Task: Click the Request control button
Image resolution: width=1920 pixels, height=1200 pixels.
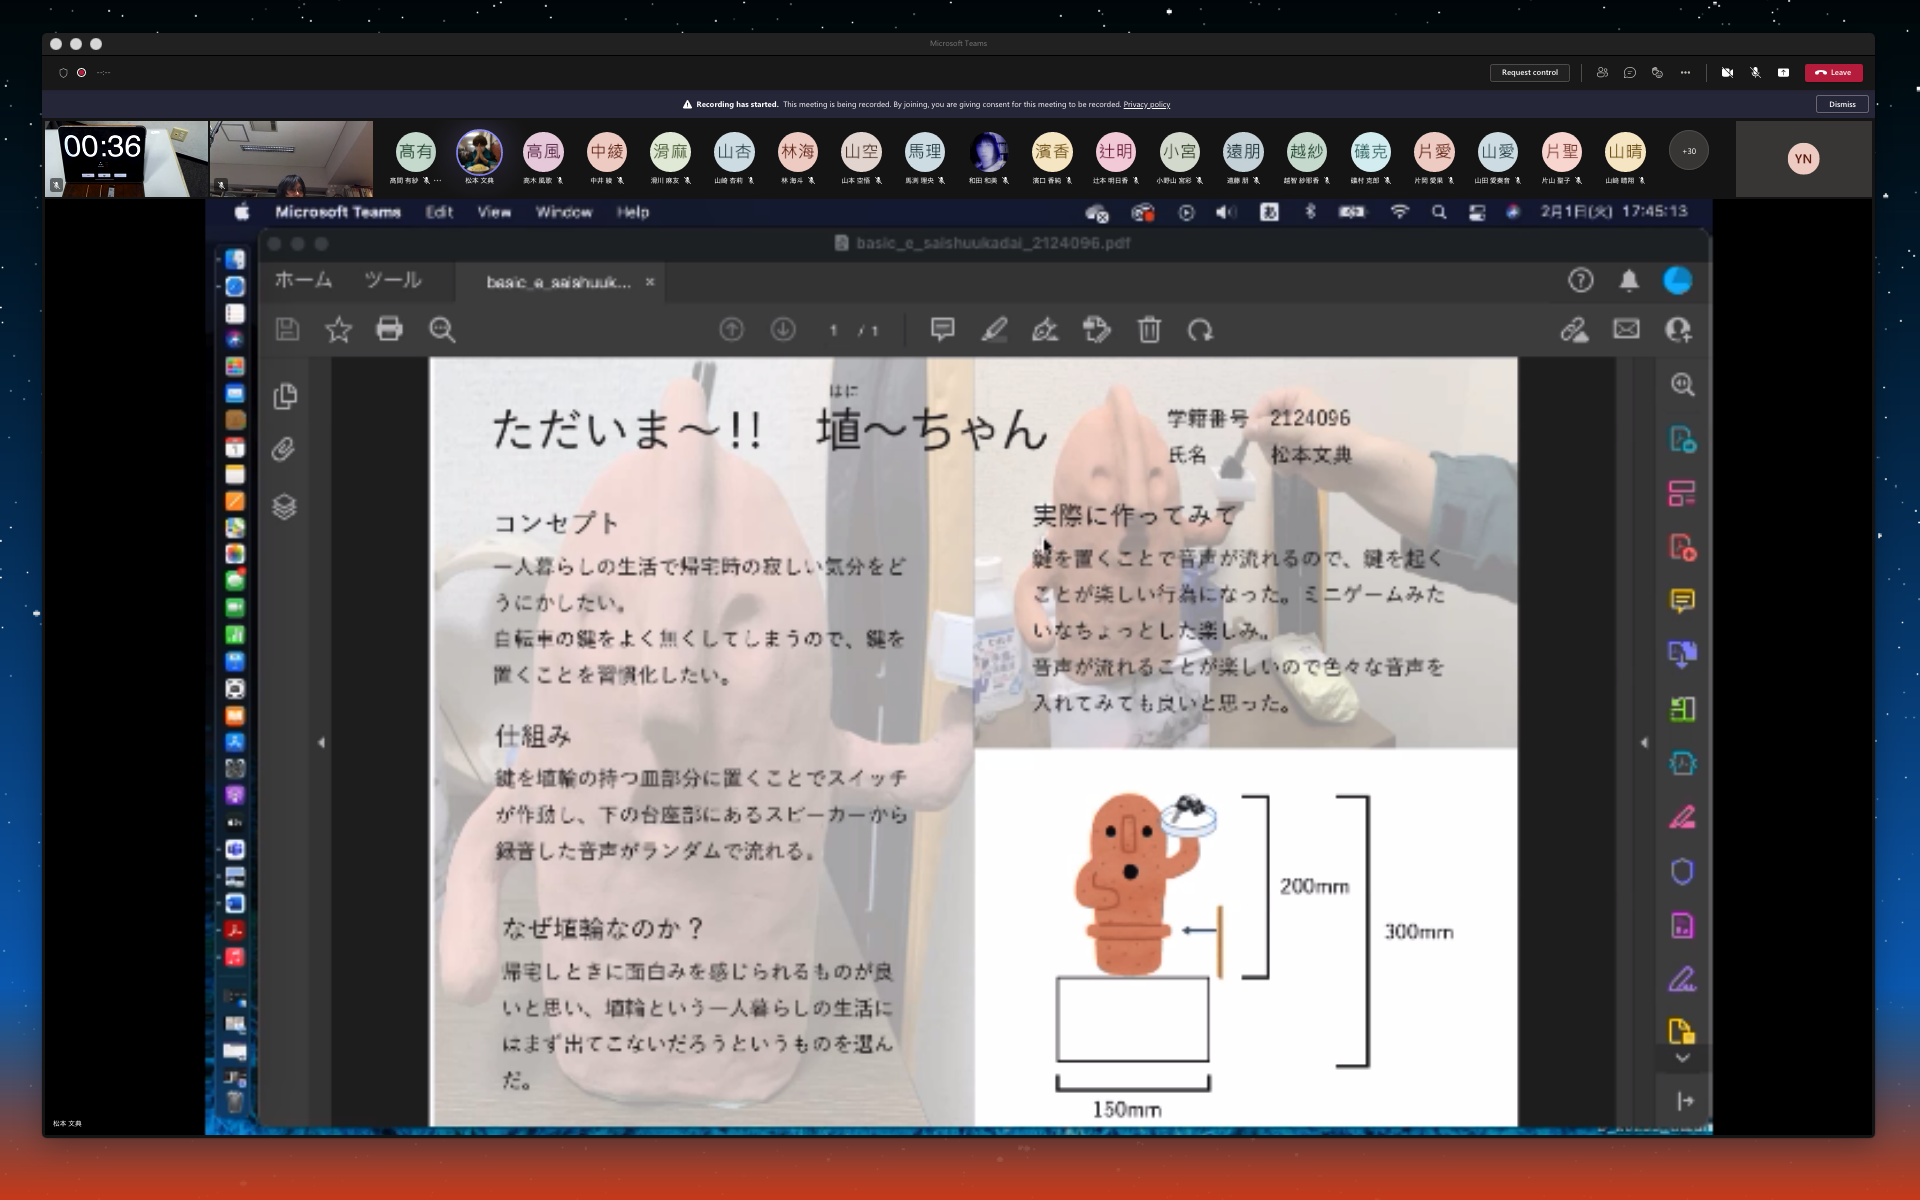Action: 1529,73
